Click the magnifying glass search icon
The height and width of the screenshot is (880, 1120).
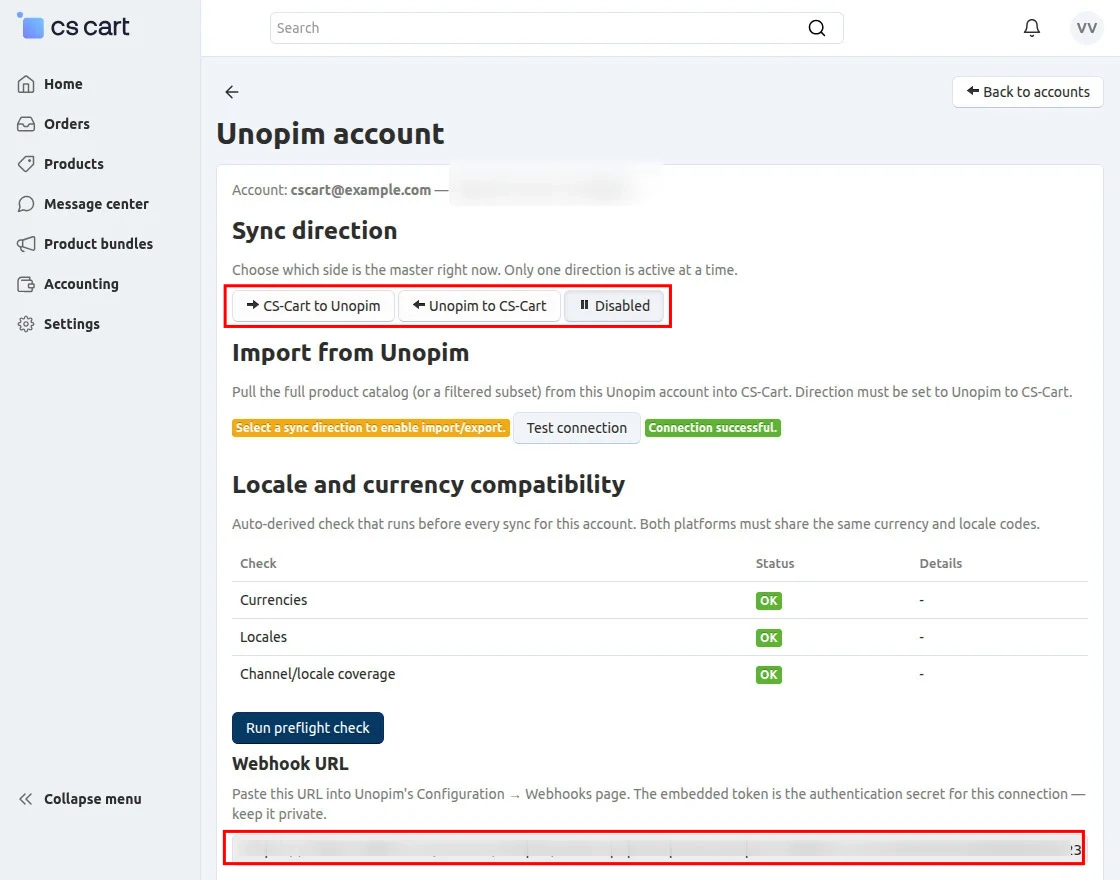(816, 28)
